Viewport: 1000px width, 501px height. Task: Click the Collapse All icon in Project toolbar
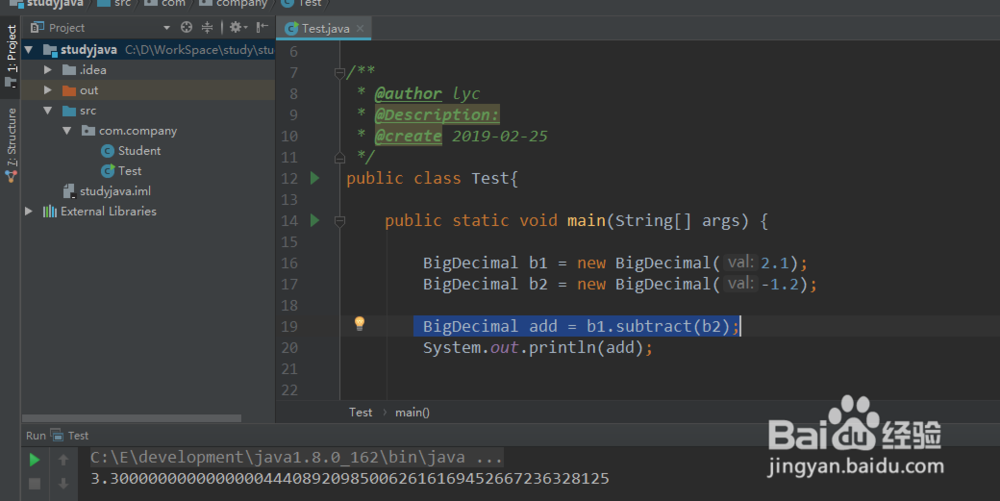(x=207, y=27)
